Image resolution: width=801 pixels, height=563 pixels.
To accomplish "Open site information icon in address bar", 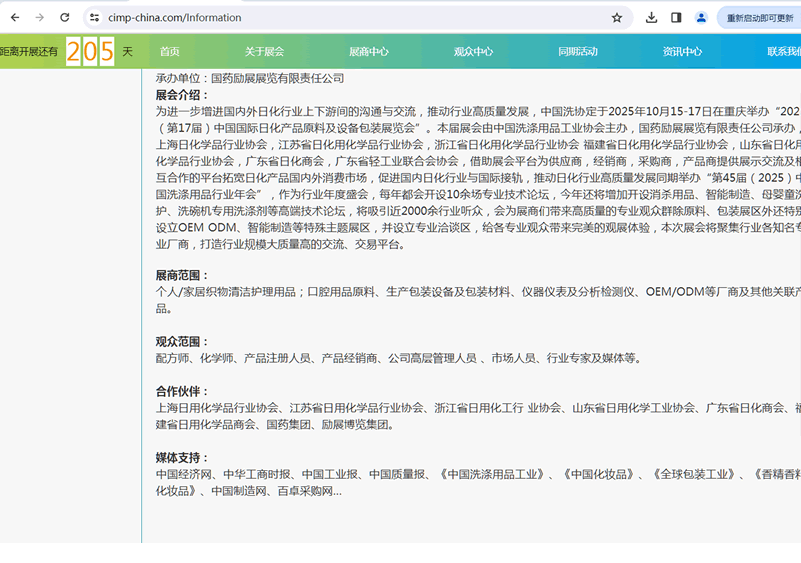I will (x=94, y=18).
